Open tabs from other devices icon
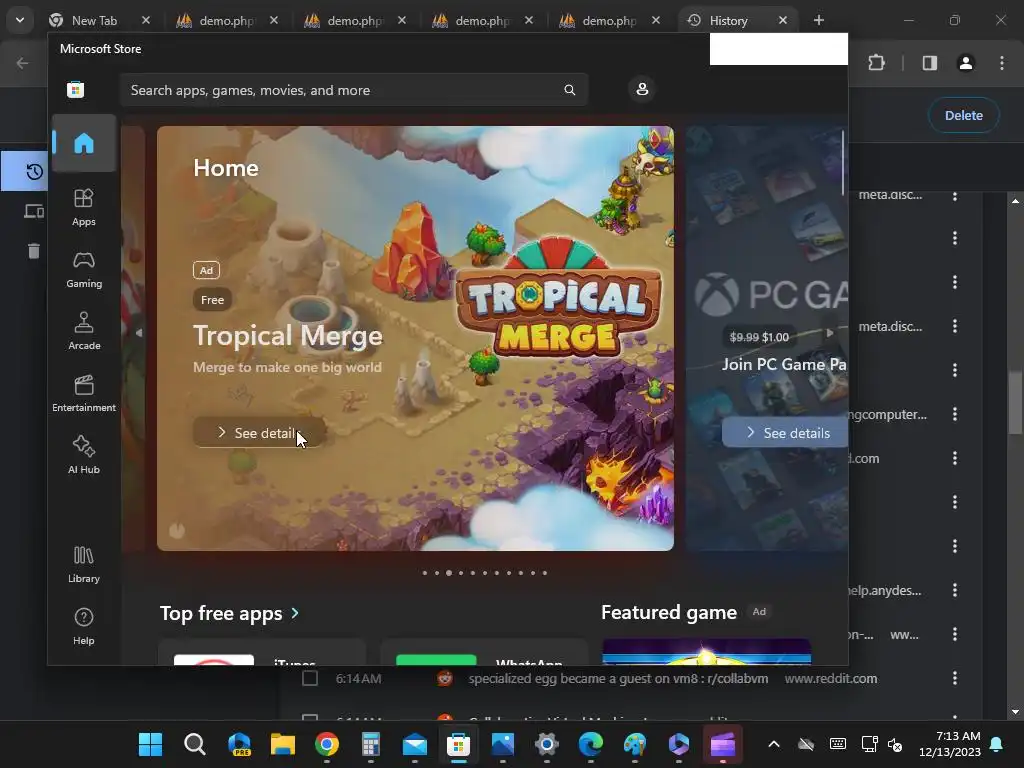 click(x=34, y=211)
